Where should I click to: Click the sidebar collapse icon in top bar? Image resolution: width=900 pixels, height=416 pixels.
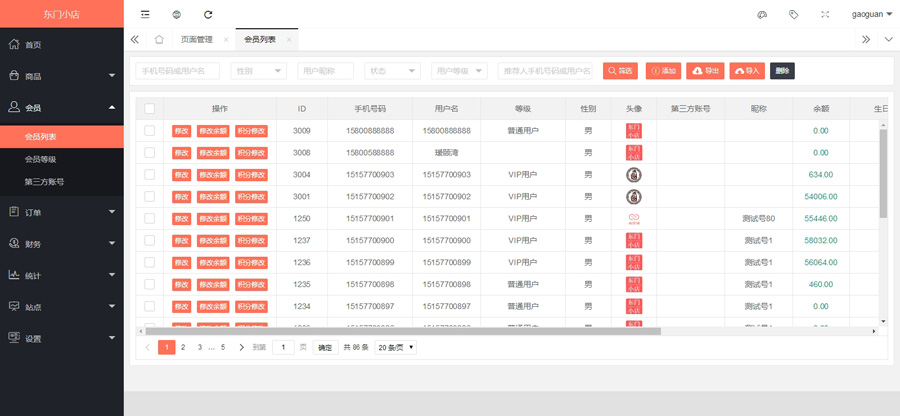coord(146,15)
